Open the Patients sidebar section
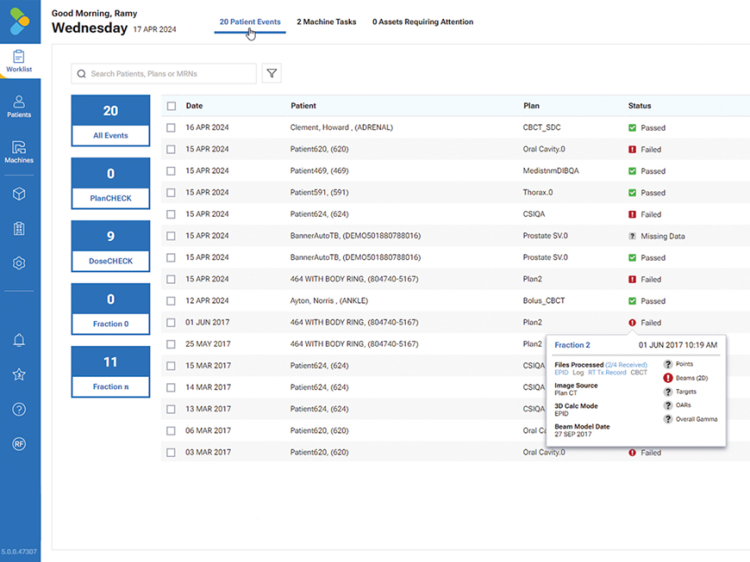The image size is (750, 562). coord(19,106)
